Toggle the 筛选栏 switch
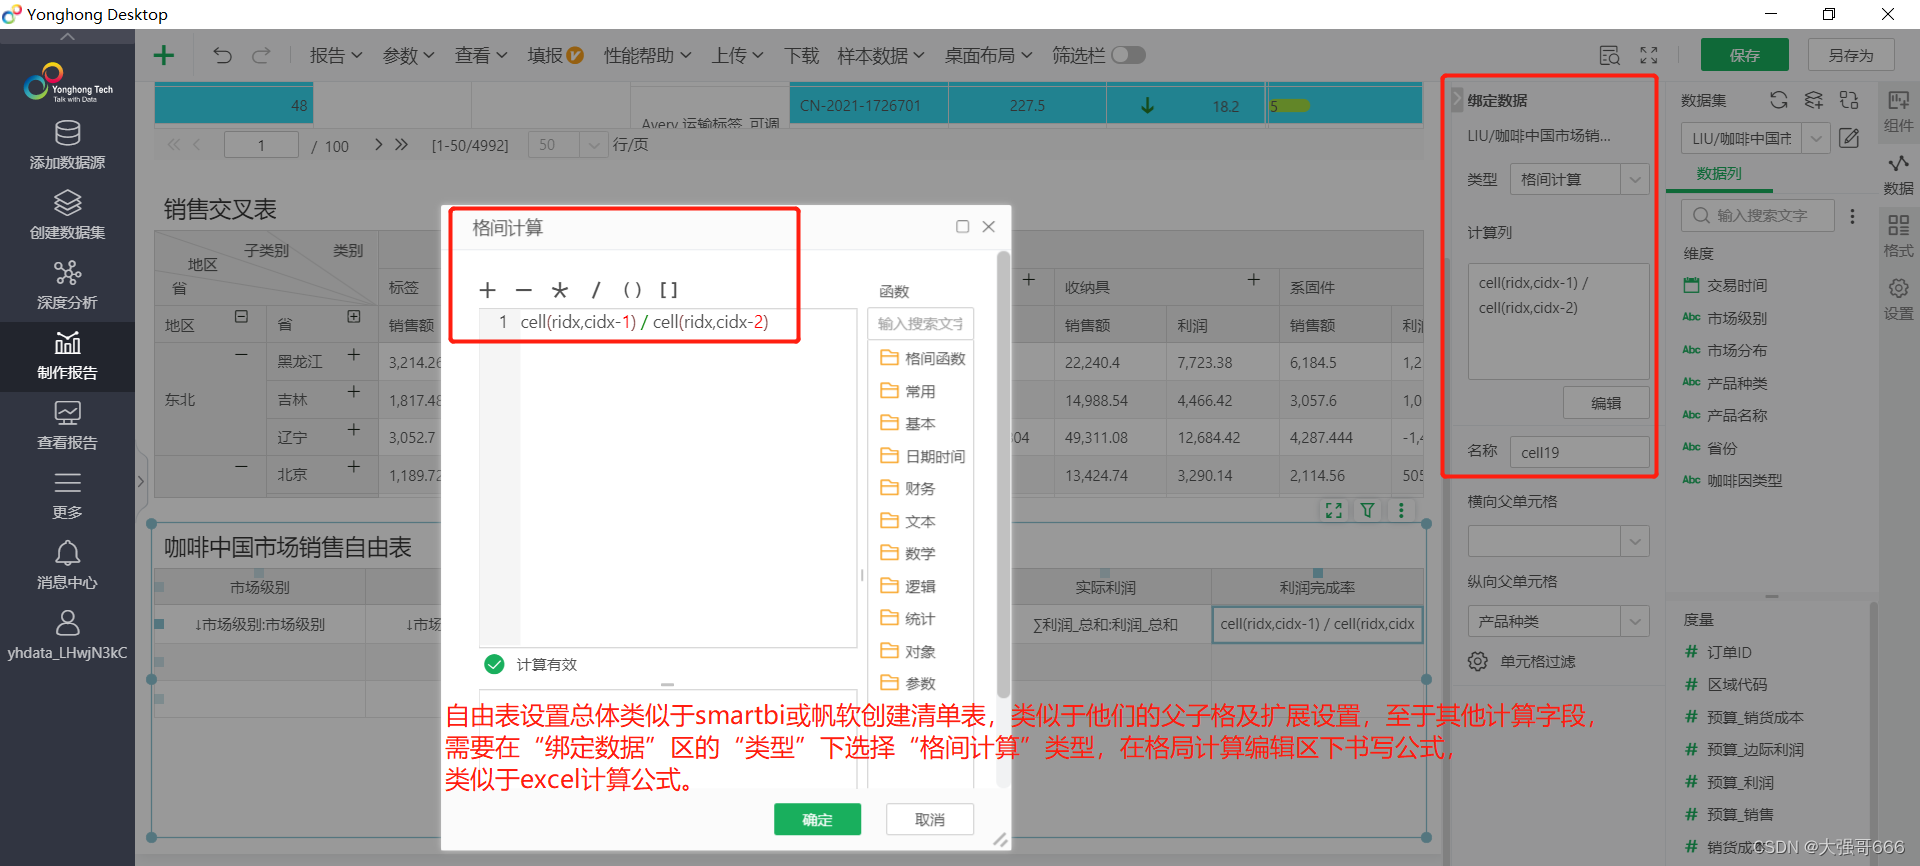 pyautogui.click(x=1128, y=55)
